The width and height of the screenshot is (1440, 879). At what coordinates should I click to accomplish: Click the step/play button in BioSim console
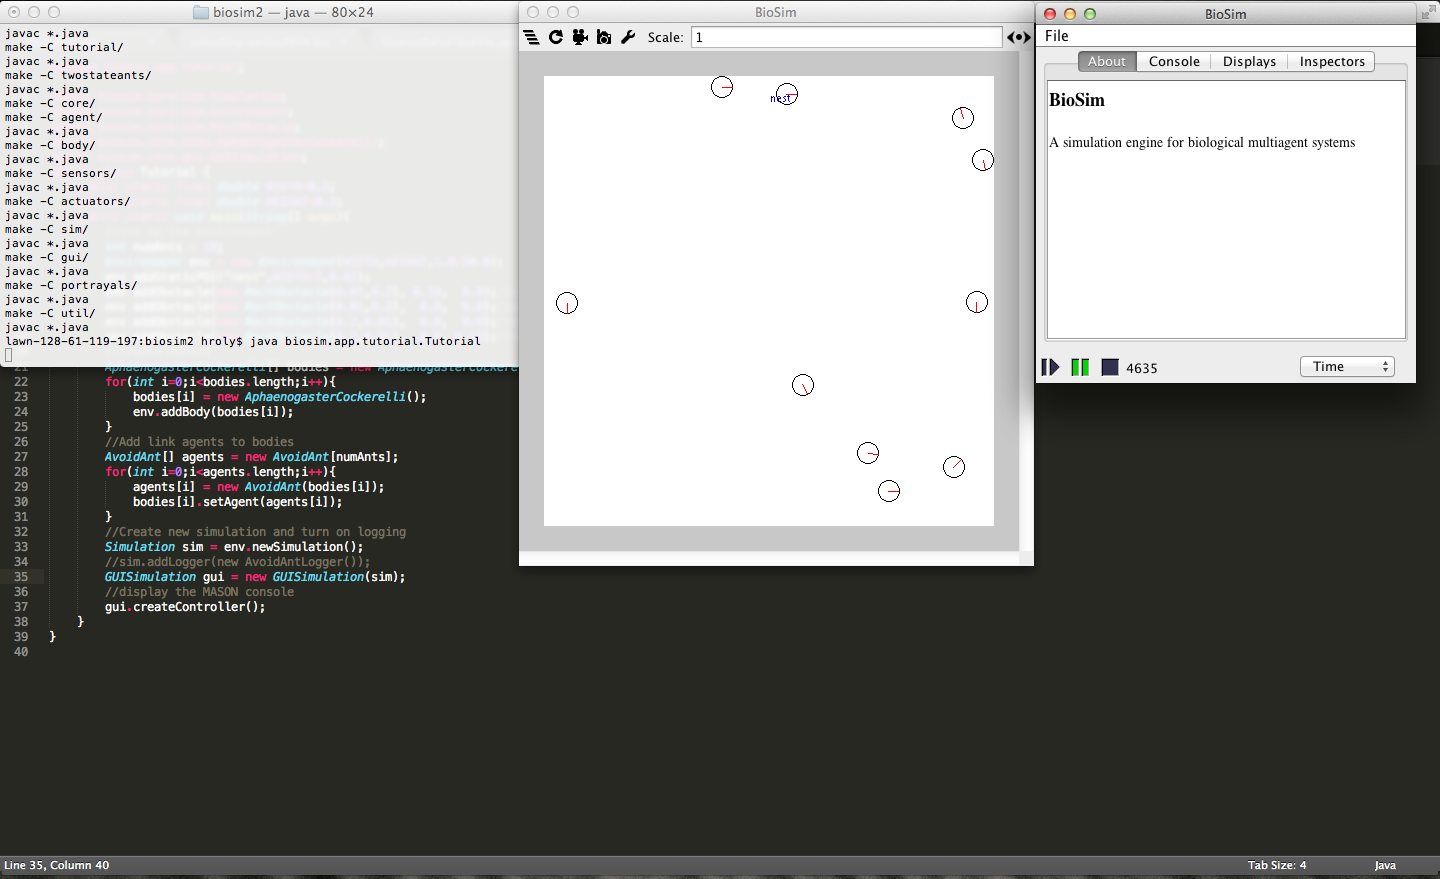1050,367
